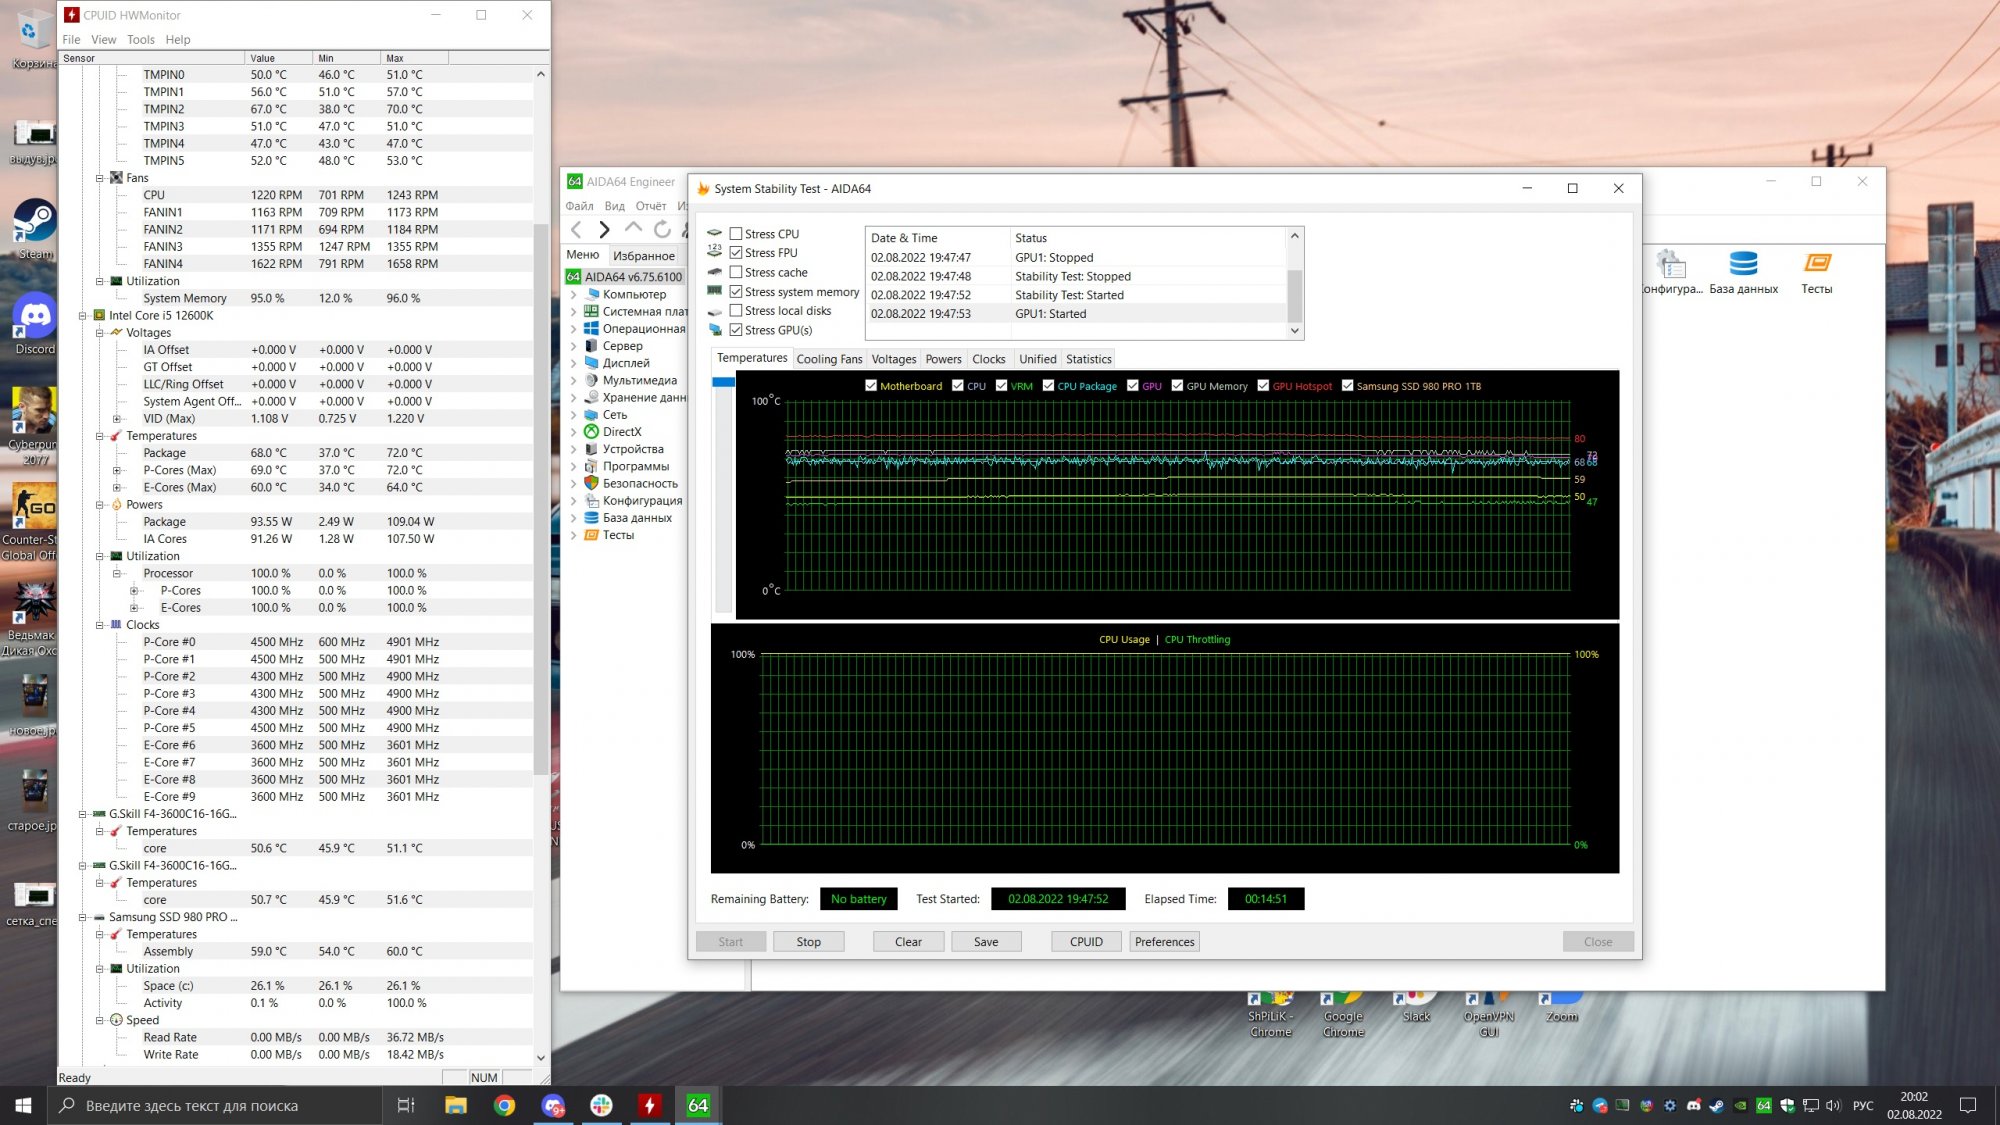Viewport: 2000px width, 1125px height.
Task: Collapse the Fans group in HWMonitor
Action: [100, 178]
